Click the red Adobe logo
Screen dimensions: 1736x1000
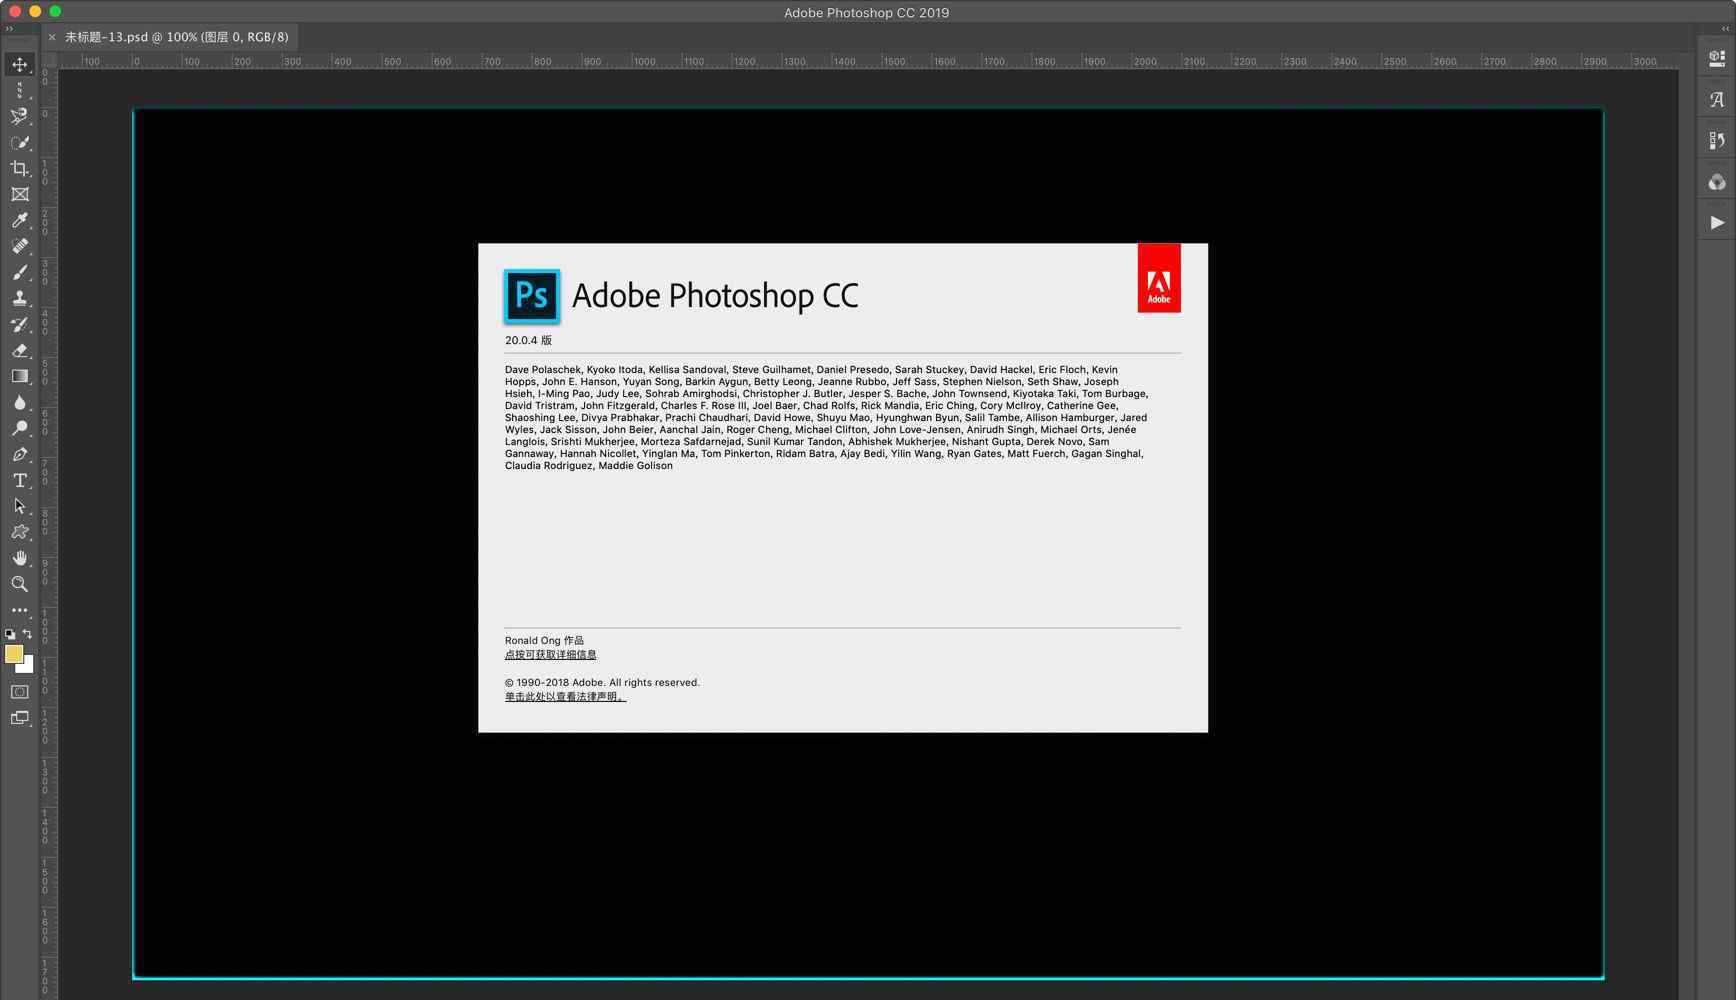pyautogui.click(x=1159, y=278)
